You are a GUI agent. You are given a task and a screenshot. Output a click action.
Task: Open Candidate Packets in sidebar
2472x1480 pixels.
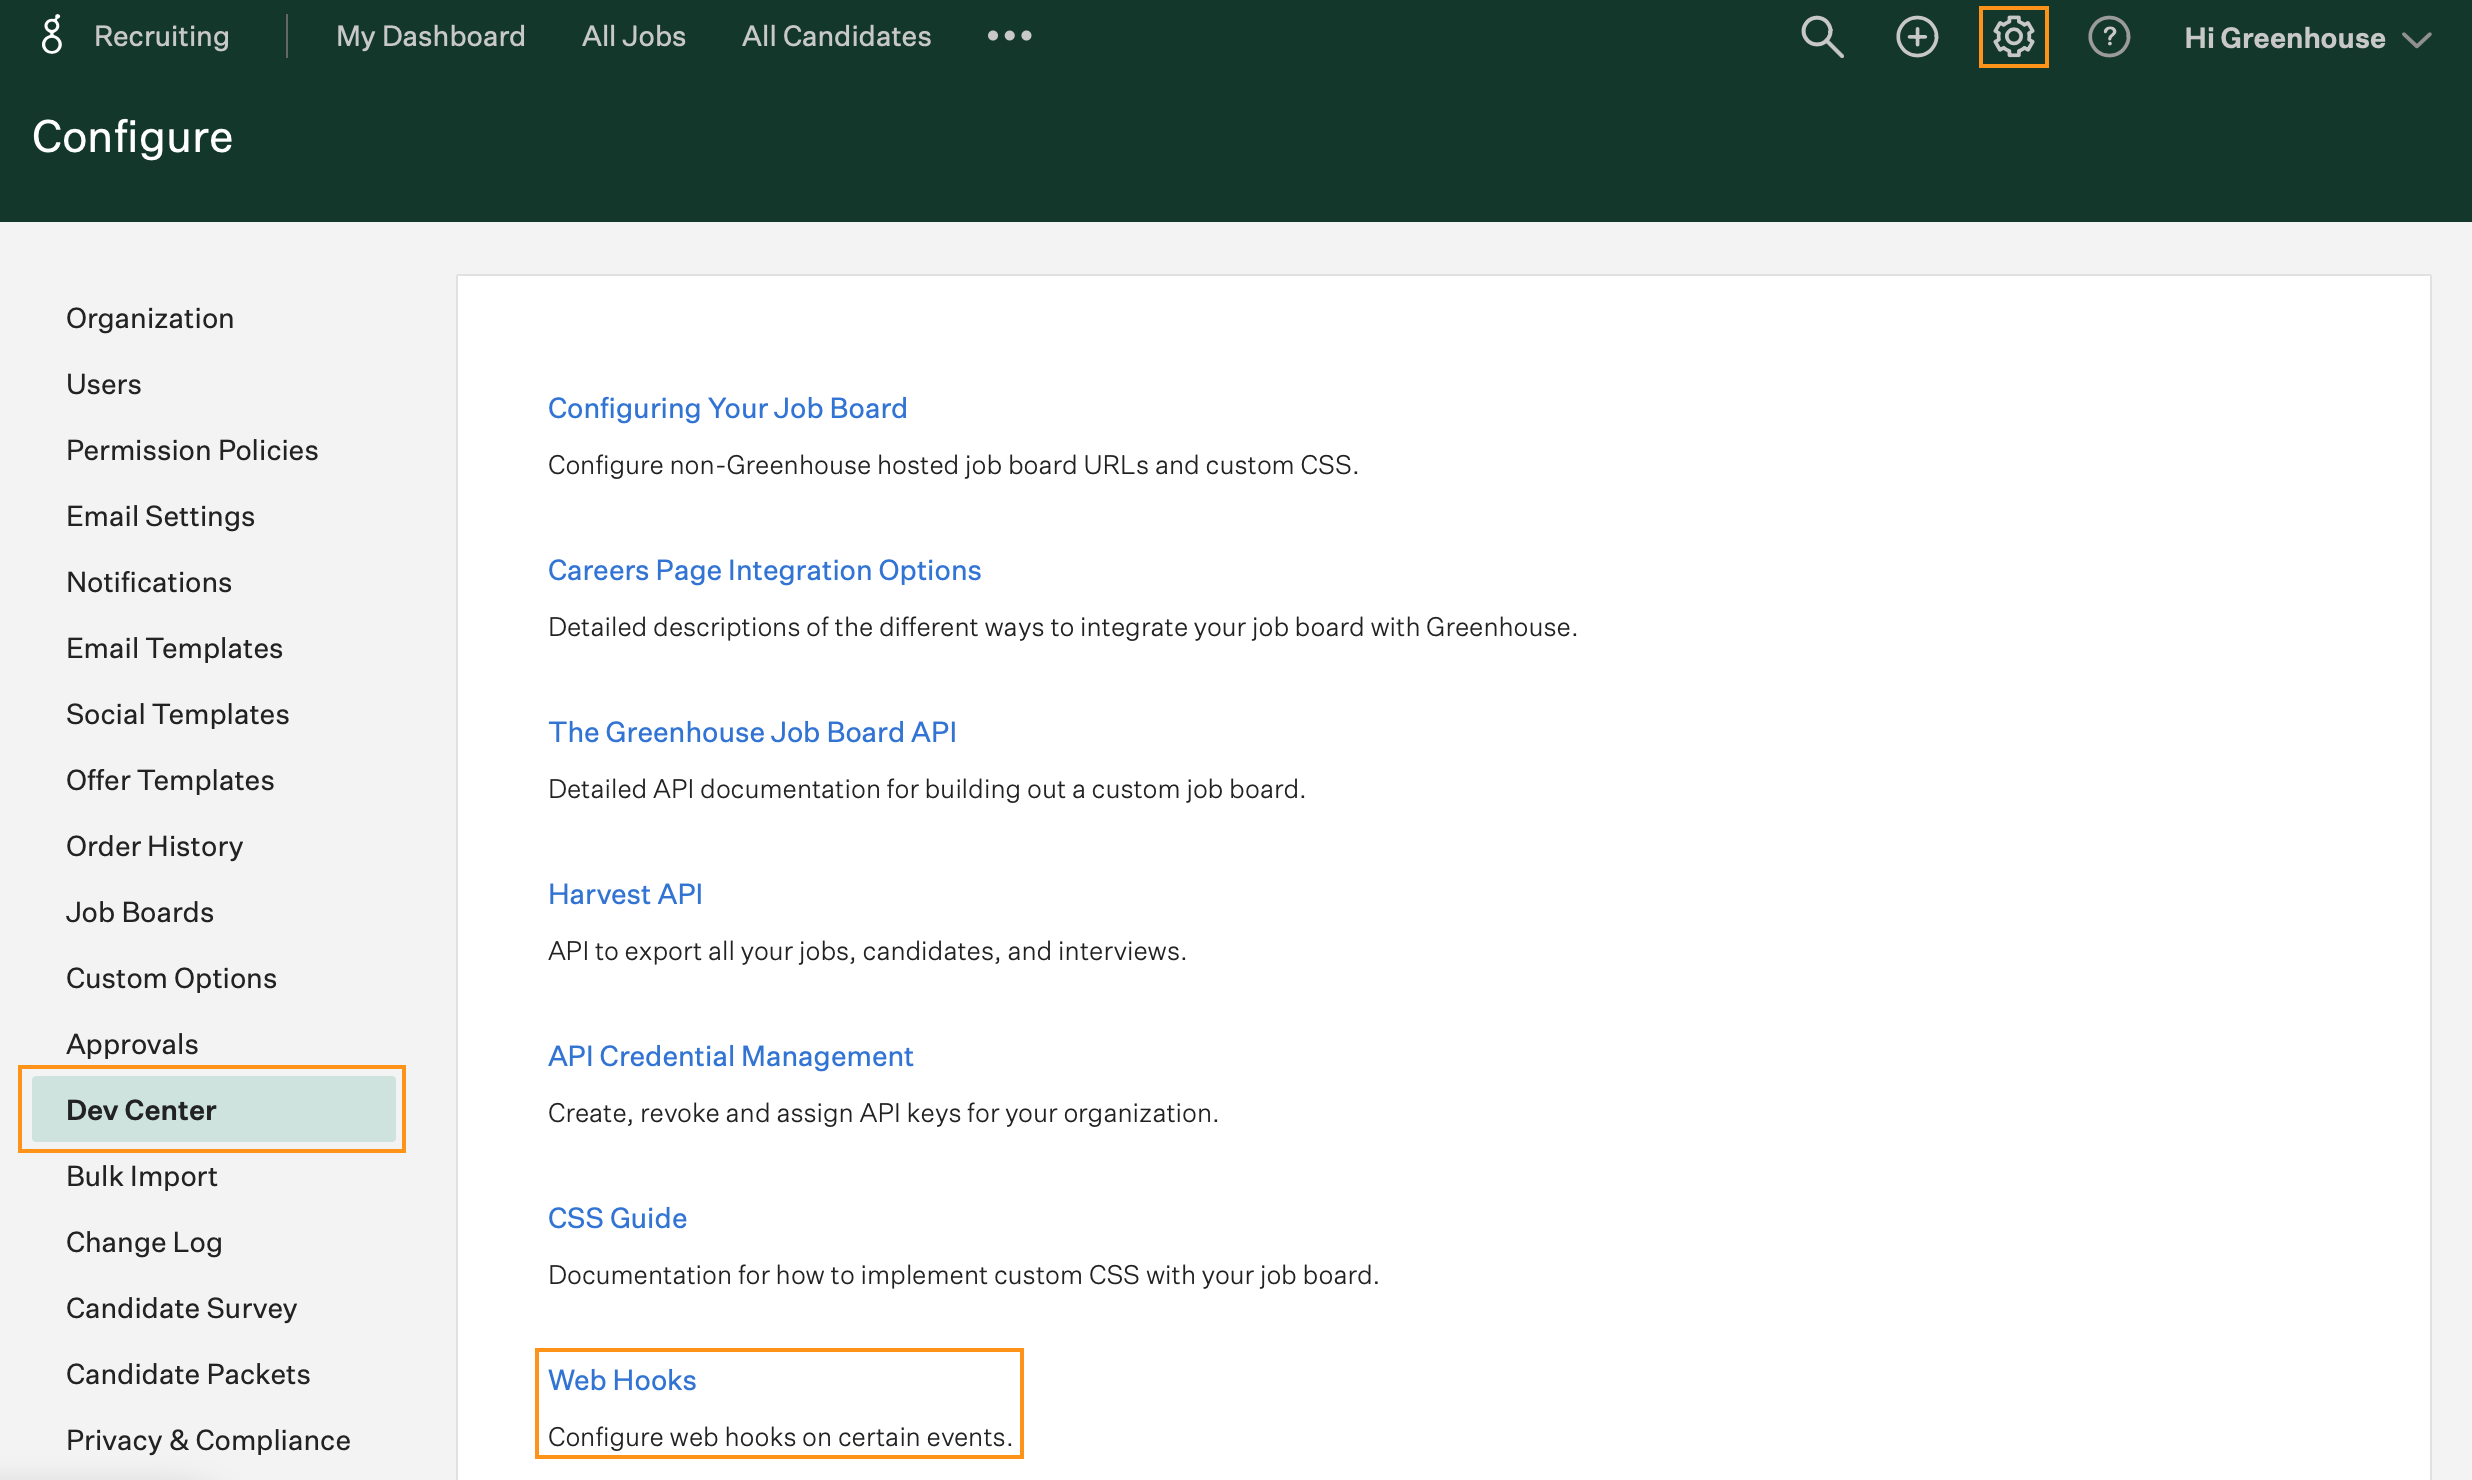tap(188, 1374)
